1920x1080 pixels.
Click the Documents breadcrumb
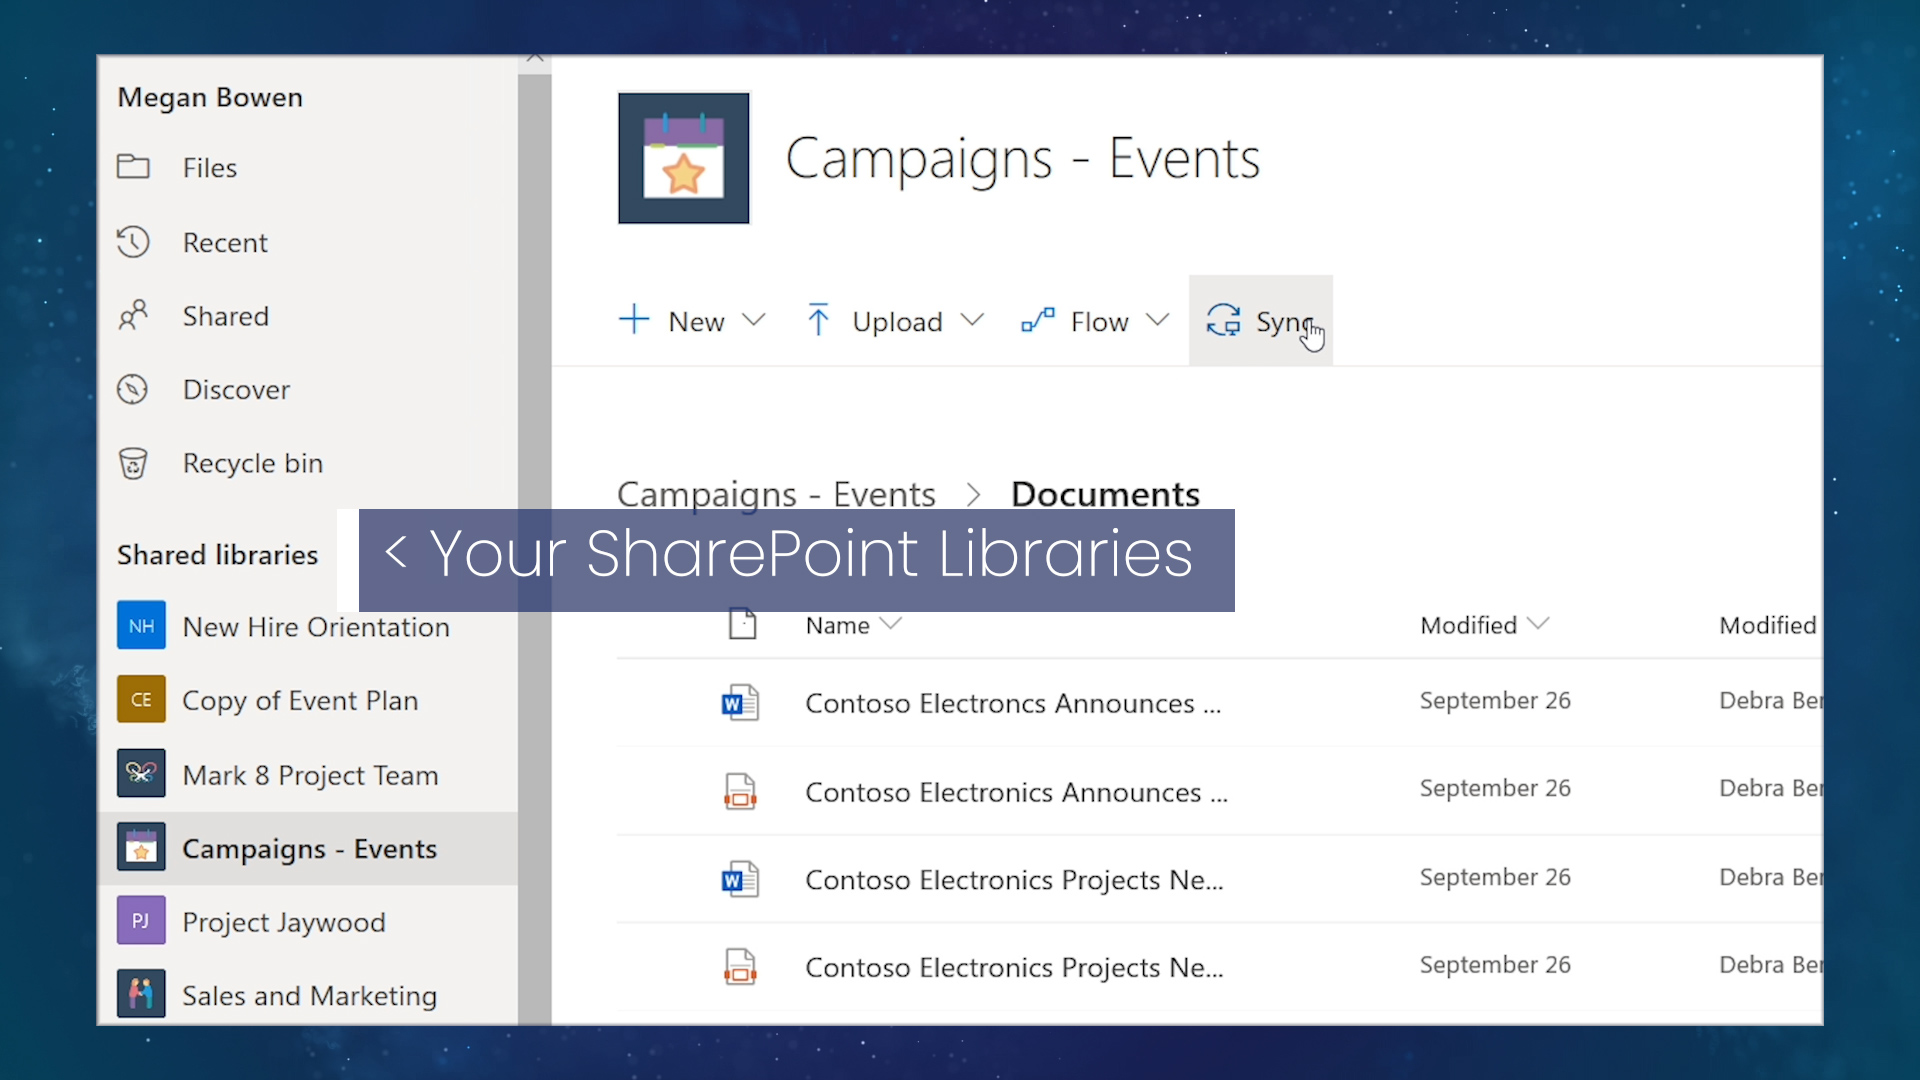(1105, 494)
